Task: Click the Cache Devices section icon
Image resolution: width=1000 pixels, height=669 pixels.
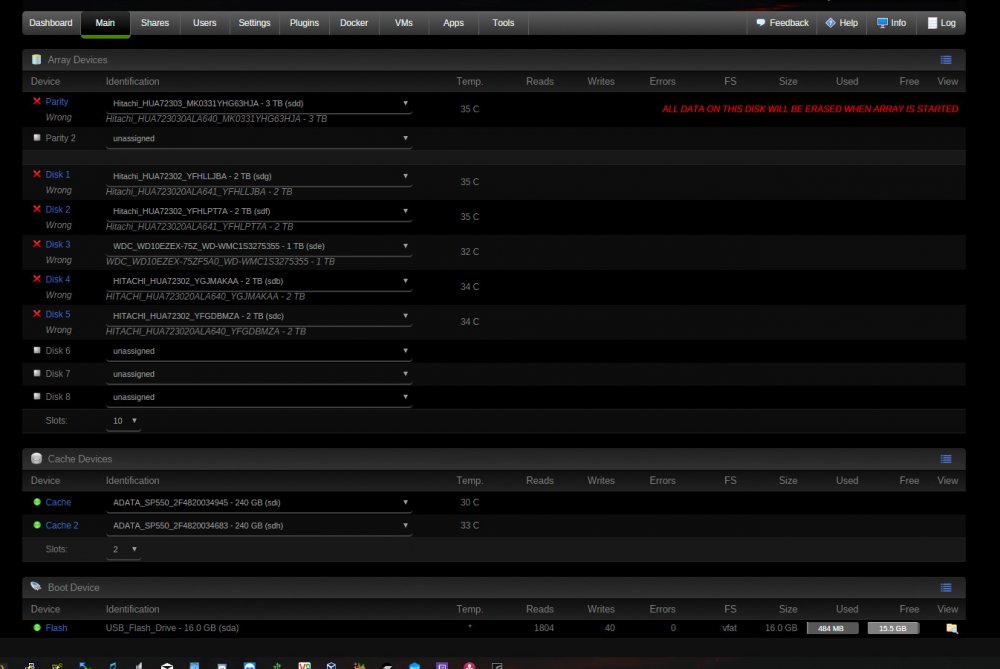Action: (36, 459)
